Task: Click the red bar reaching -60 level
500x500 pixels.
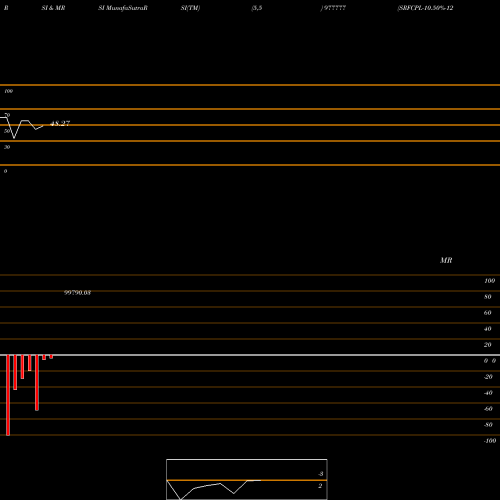Action: tap(37, 383)
